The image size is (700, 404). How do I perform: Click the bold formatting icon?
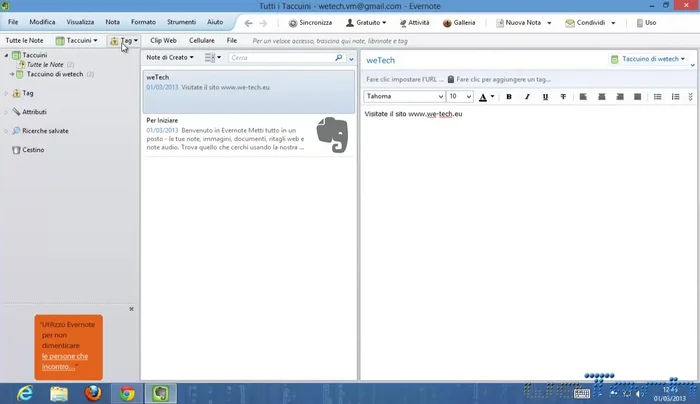coord(509,97)
